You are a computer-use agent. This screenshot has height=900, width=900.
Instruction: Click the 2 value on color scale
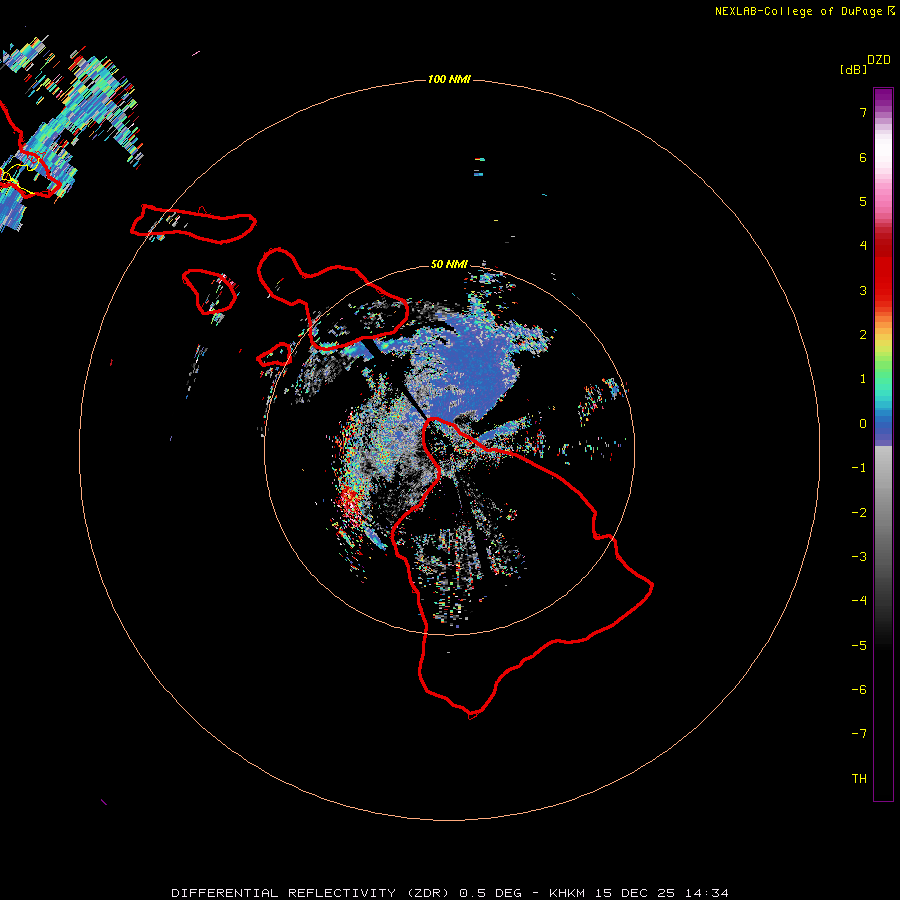point(863,335)
